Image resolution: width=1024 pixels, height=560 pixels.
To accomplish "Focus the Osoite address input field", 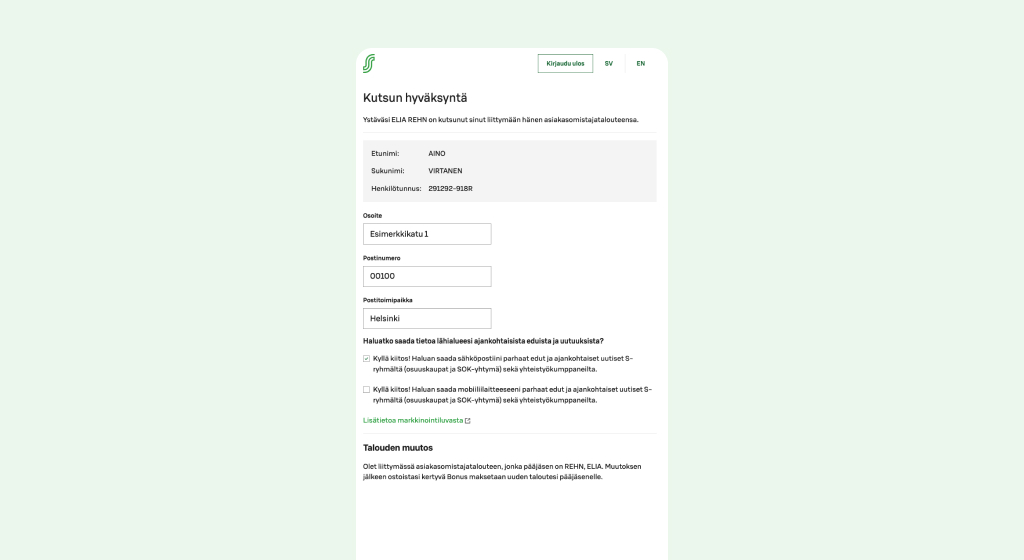I will (427, 234).
